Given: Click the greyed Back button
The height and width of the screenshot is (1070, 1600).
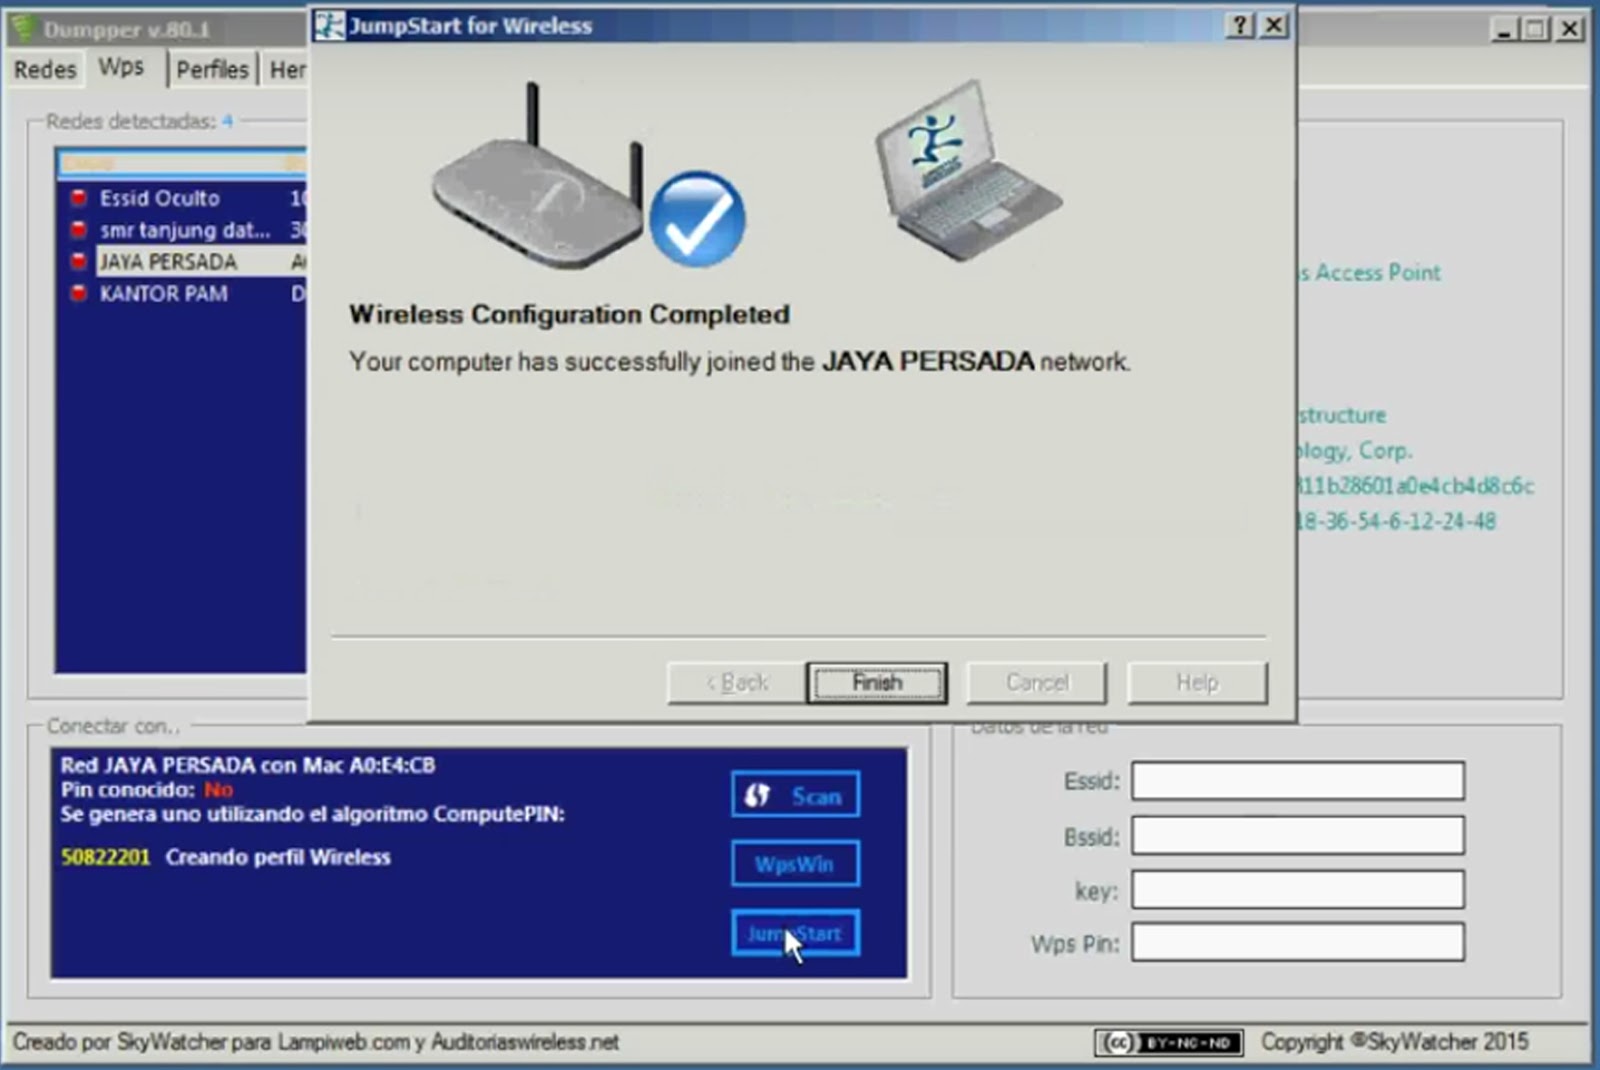Looking at the screenshot, I should [x=737, y=683].
